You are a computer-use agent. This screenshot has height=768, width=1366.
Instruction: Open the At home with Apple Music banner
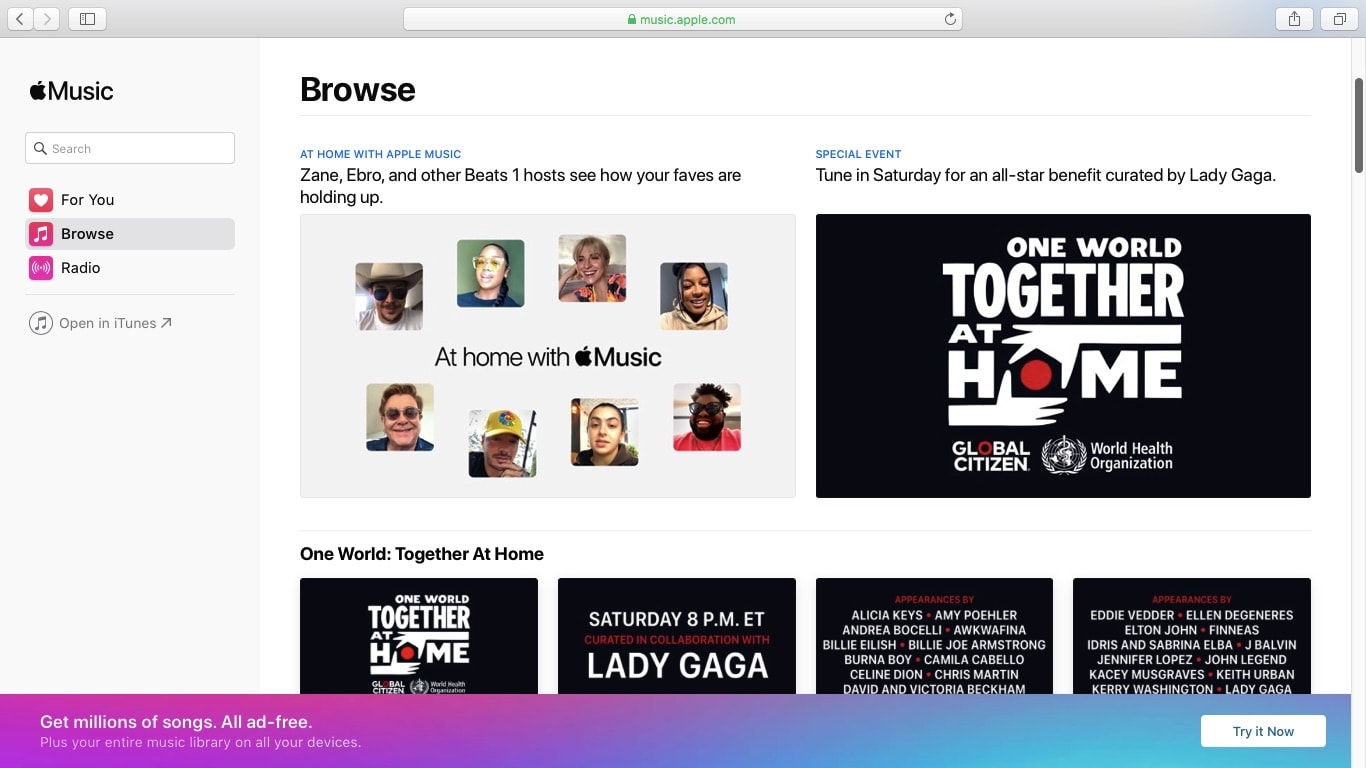[x=547, y=355]
